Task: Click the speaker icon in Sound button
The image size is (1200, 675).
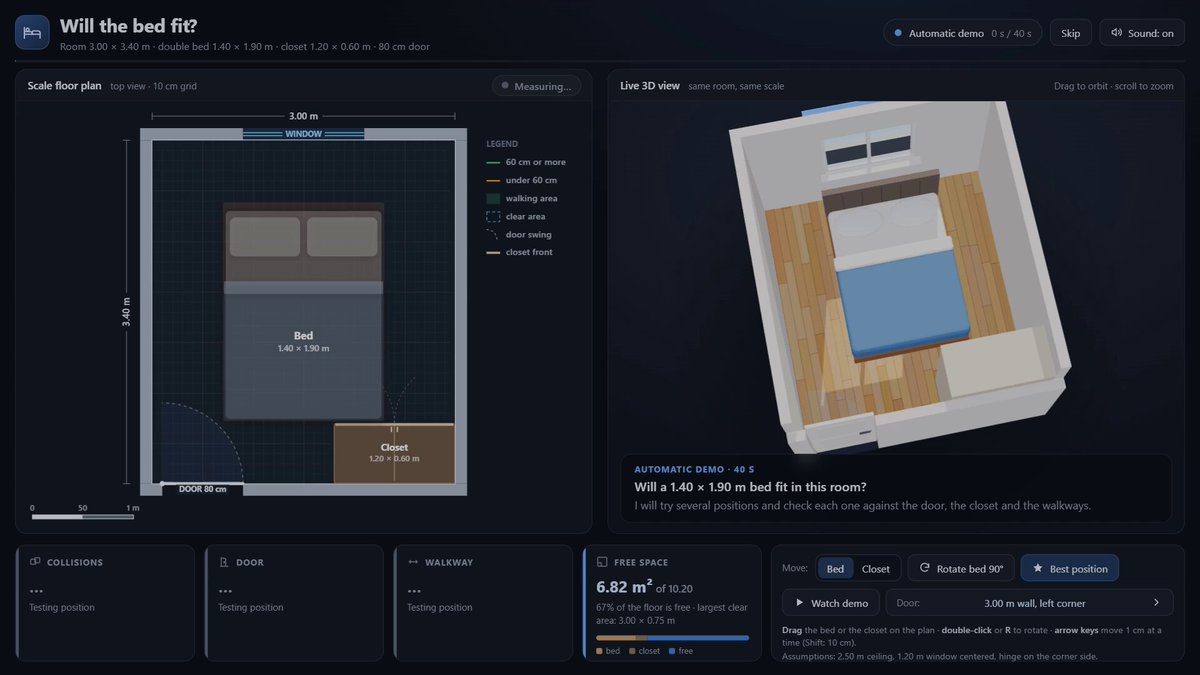Action: tap(1118, 33)
